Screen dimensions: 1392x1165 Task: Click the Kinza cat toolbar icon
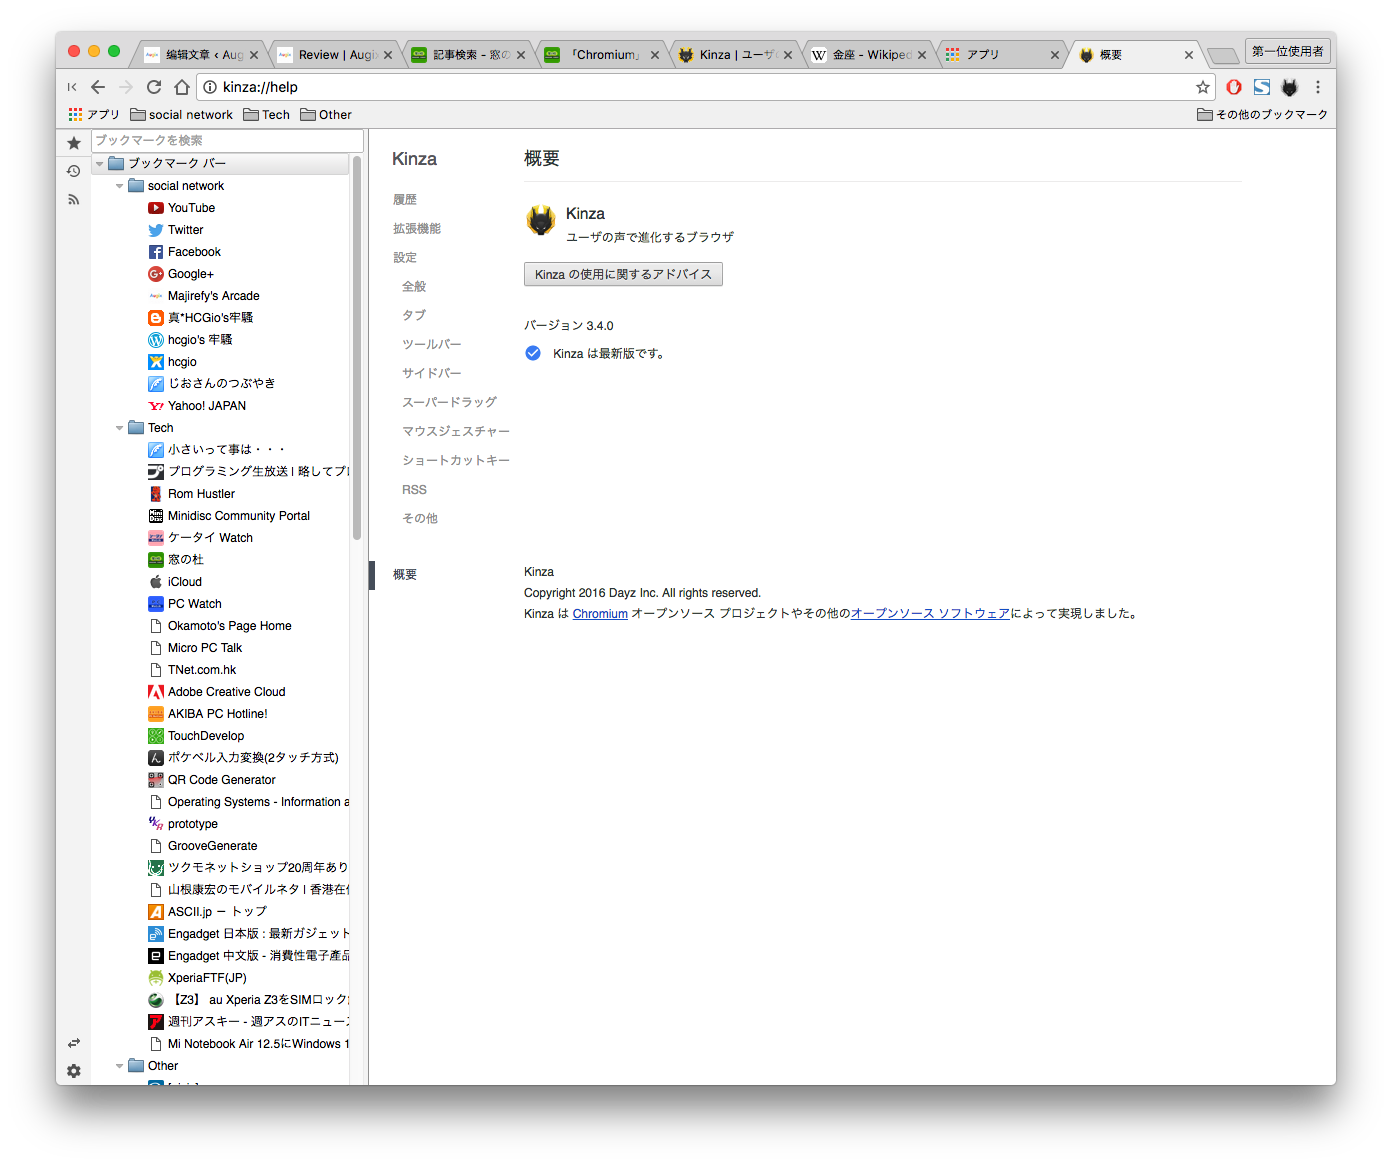[1290, 87]
